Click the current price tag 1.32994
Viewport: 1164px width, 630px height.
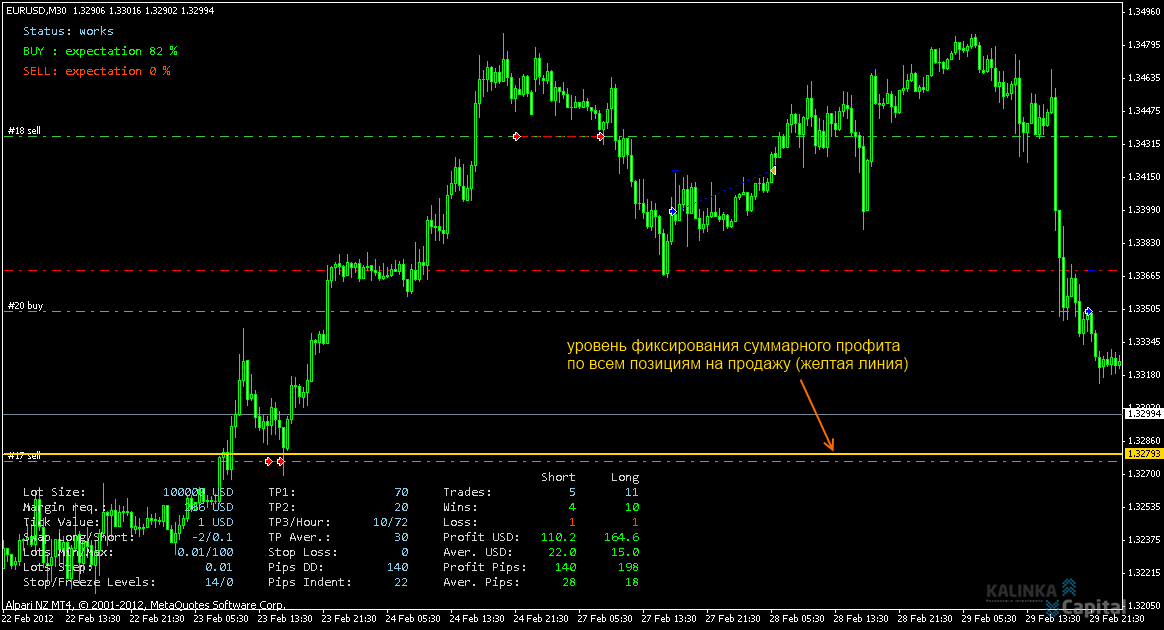coord(1143,413)
